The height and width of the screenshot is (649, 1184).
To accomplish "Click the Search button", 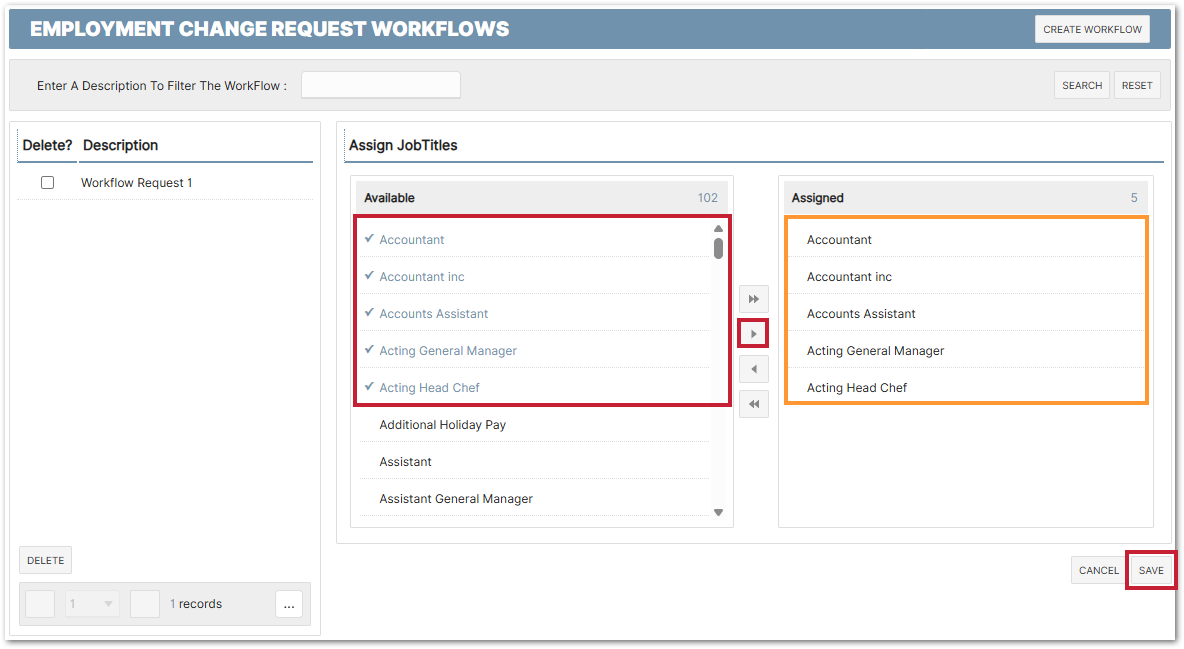I will coord(1081,86).
